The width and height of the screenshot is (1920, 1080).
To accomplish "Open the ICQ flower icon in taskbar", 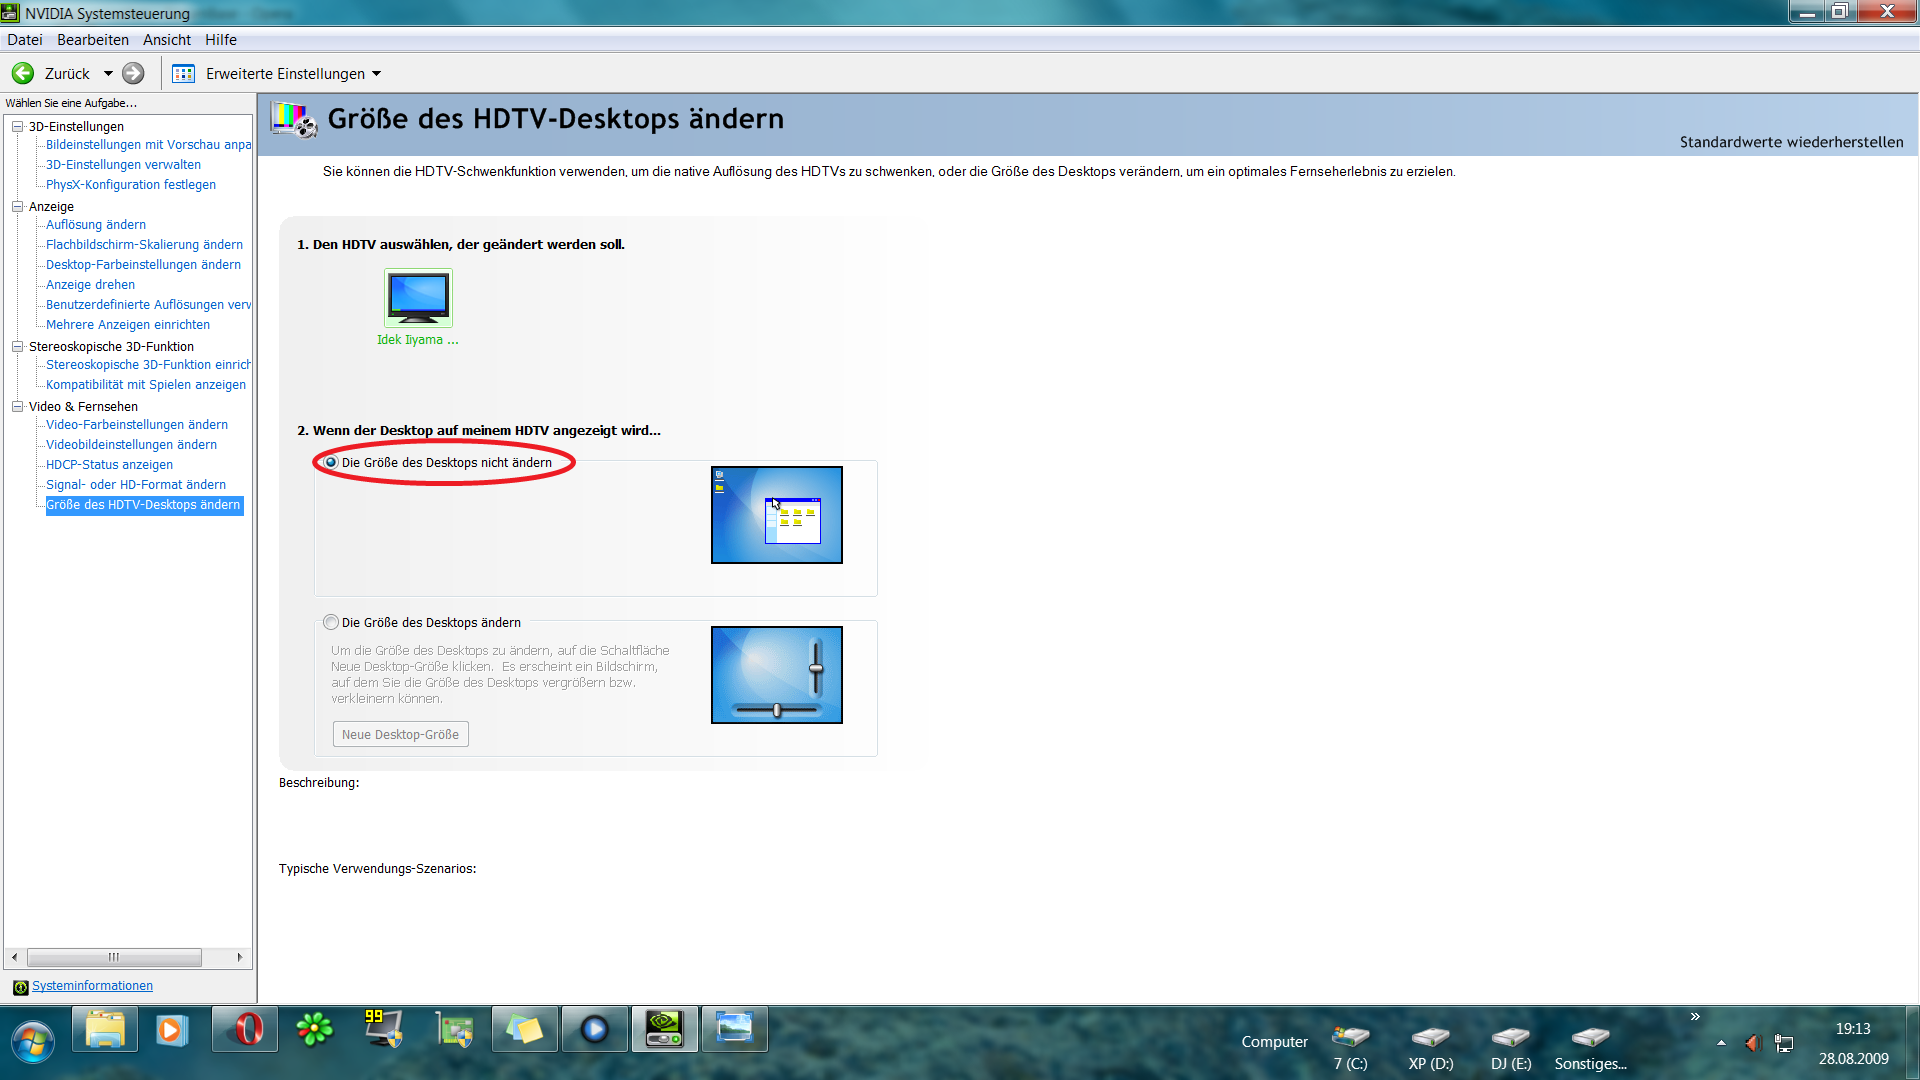I will point(315,1030).
